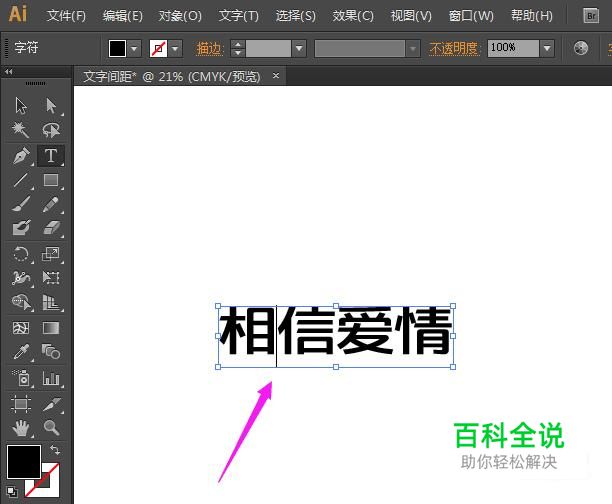Click the stroke weight input field
Image resolution: width=612 pixels, height=504 pixels.
click(x=268, y=48)
